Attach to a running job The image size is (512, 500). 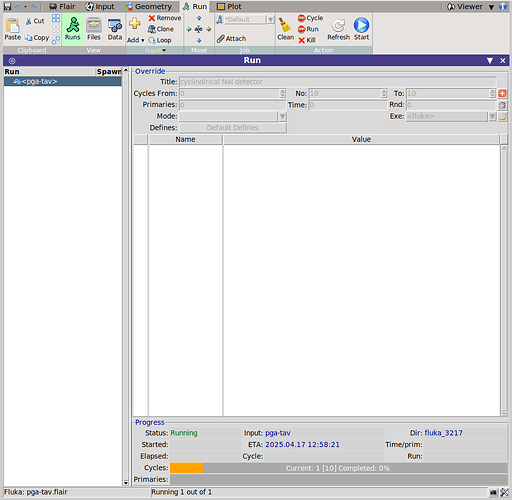coord(231,39)
